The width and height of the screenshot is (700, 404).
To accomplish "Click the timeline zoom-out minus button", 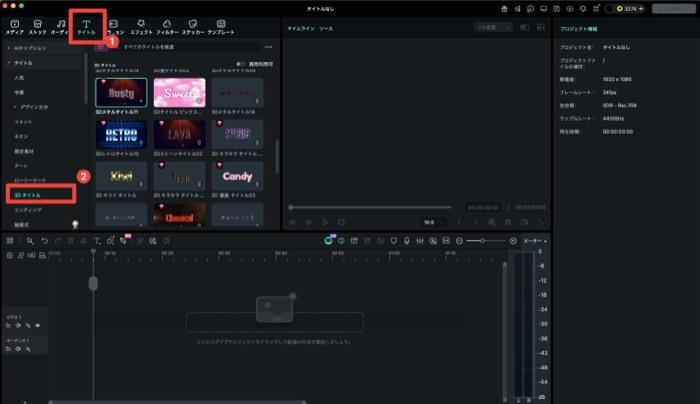I will click(459, 241).
